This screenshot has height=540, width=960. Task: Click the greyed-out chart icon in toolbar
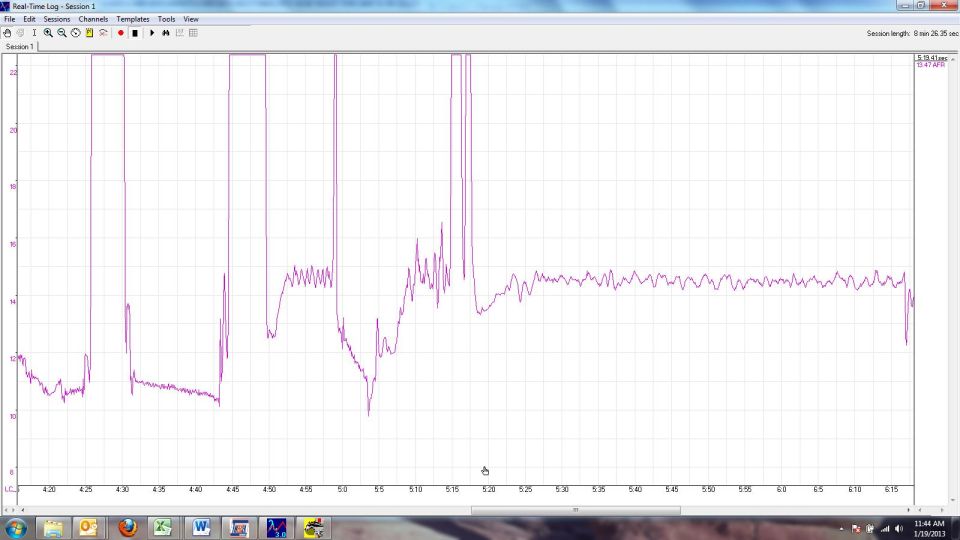pyautogui.click(x=179, y=33)
